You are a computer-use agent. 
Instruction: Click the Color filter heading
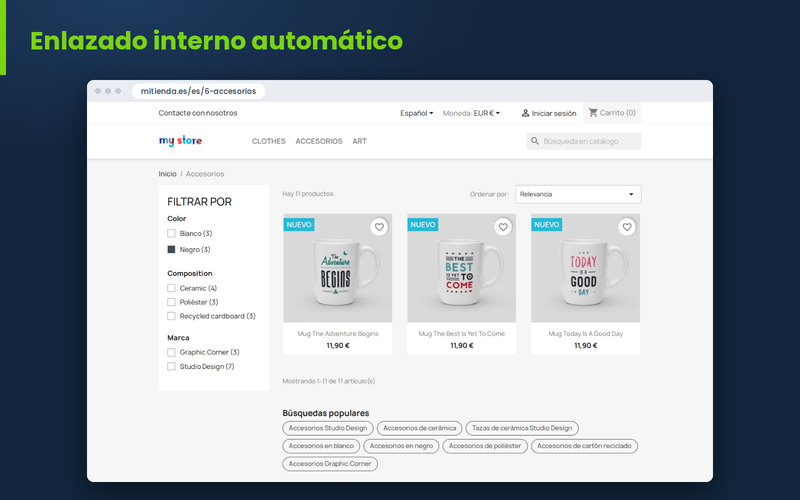pyautogui.click(x=177, y=218)
